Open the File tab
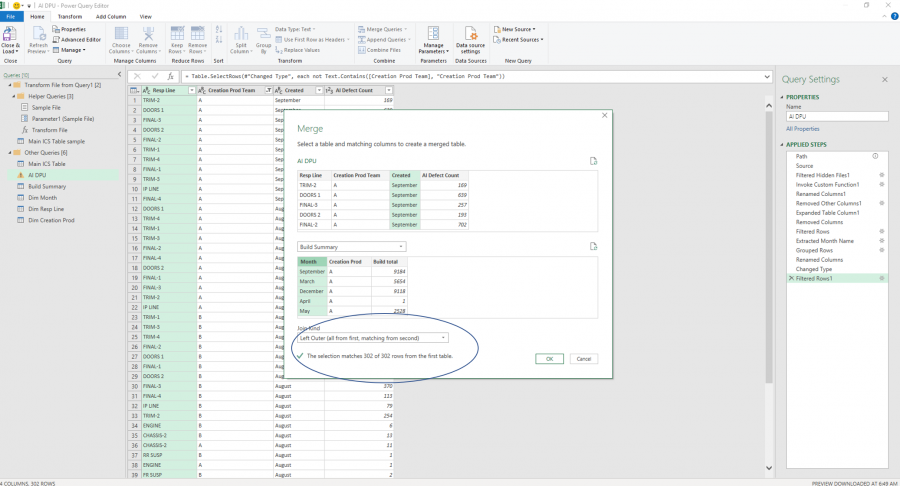This screenshot has height=486, width=900. coord(10,17)
